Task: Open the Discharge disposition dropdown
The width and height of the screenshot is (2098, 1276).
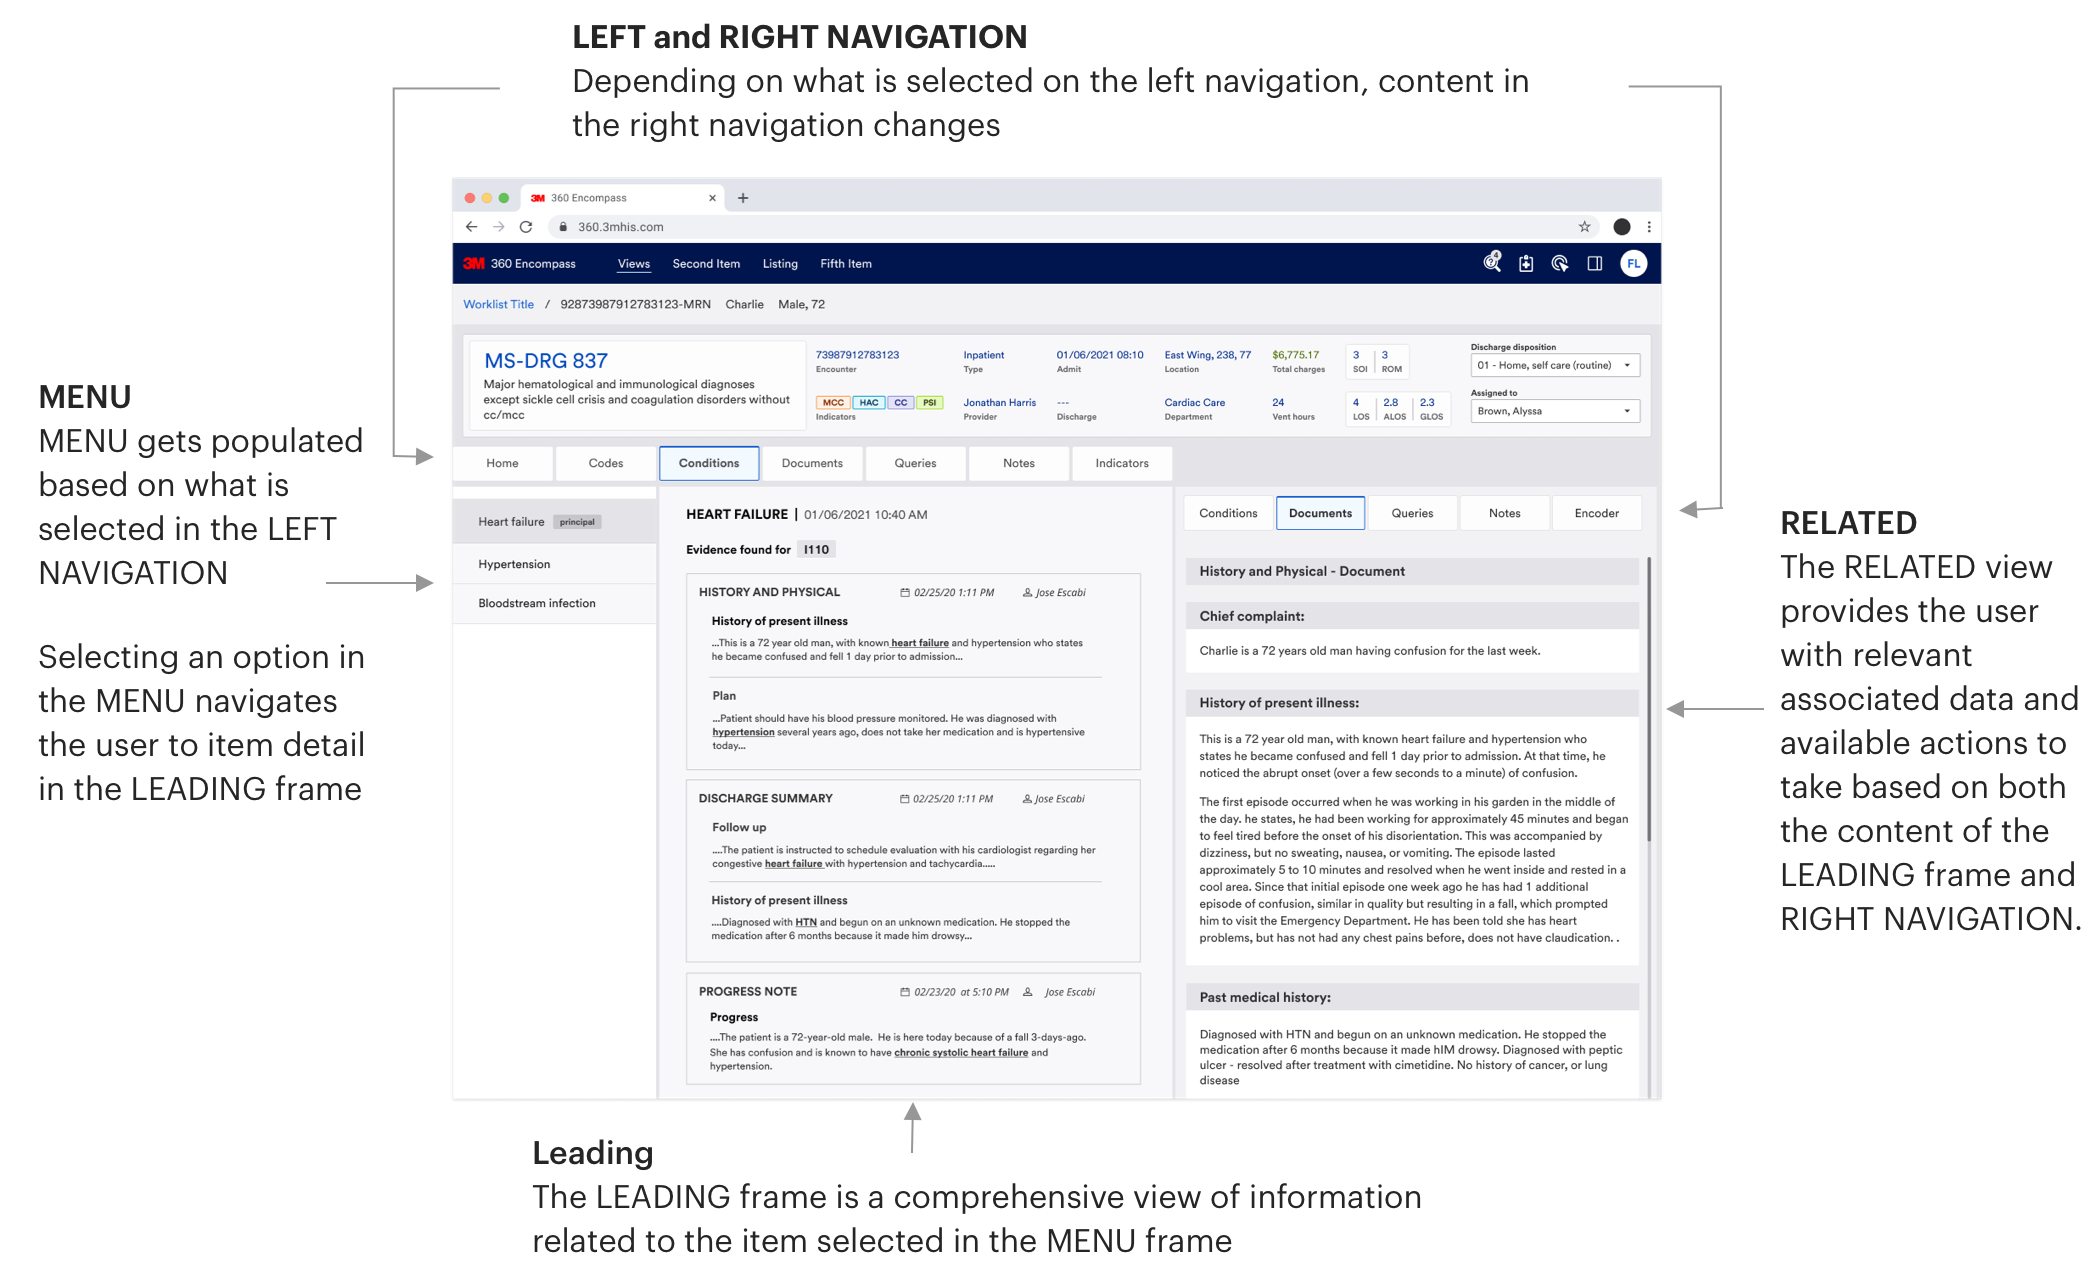Action: point(1555,366)
